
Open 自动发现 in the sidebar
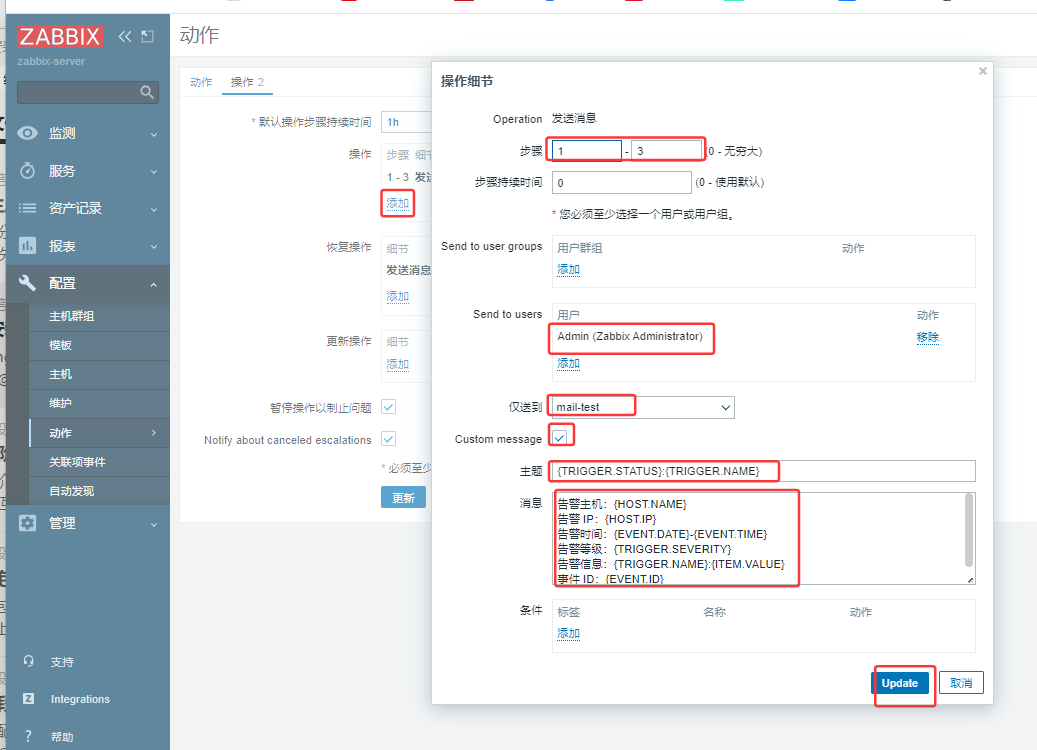click(71, 491)
